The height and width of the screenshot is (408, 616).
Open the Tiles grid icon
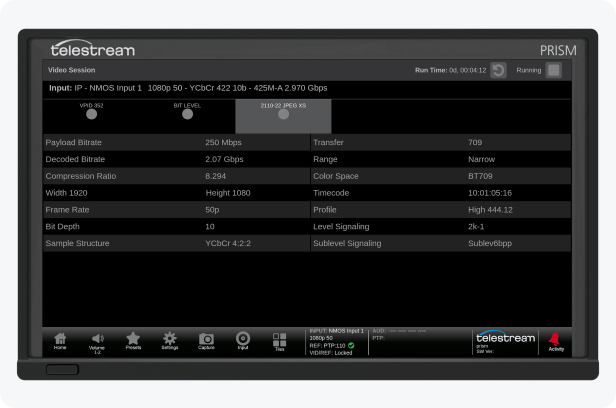(279, 342)
